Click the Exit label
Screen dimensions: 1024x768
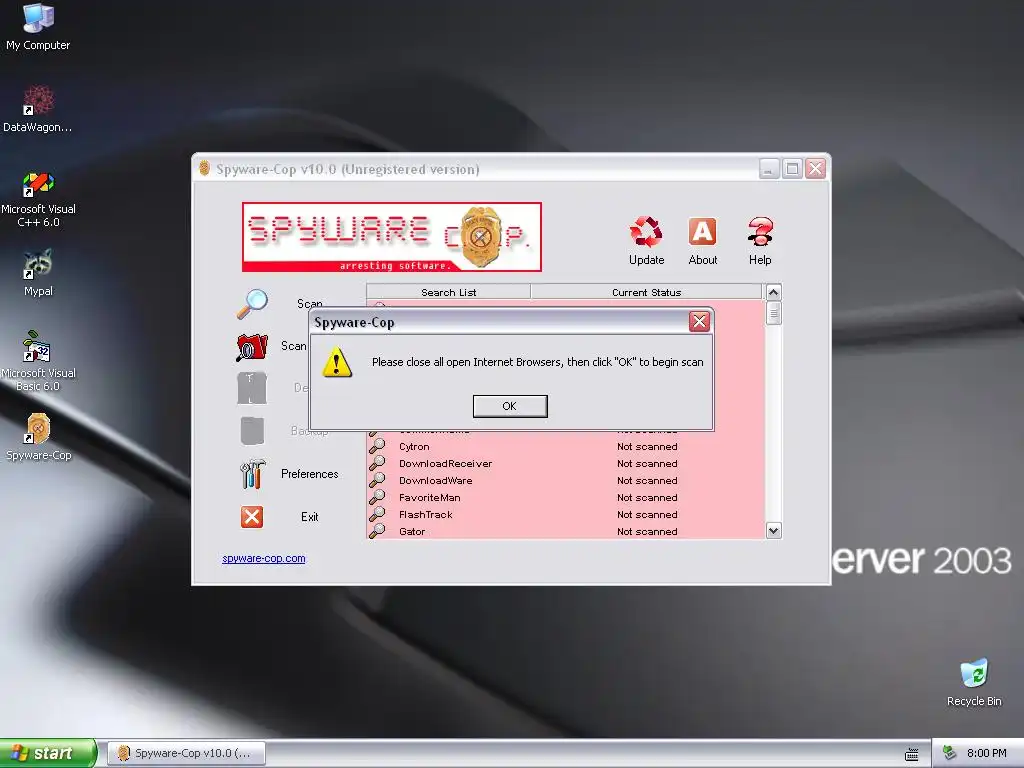310,517
